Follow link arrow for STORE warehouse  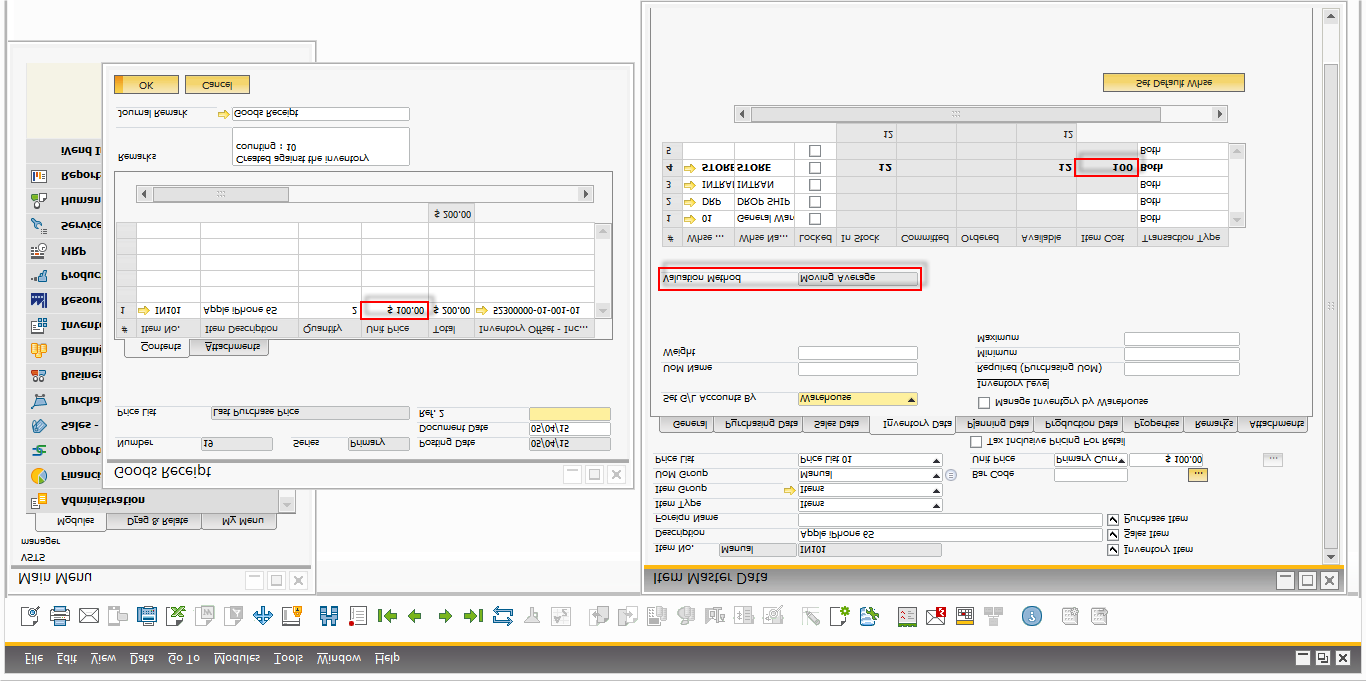(690, 167)
